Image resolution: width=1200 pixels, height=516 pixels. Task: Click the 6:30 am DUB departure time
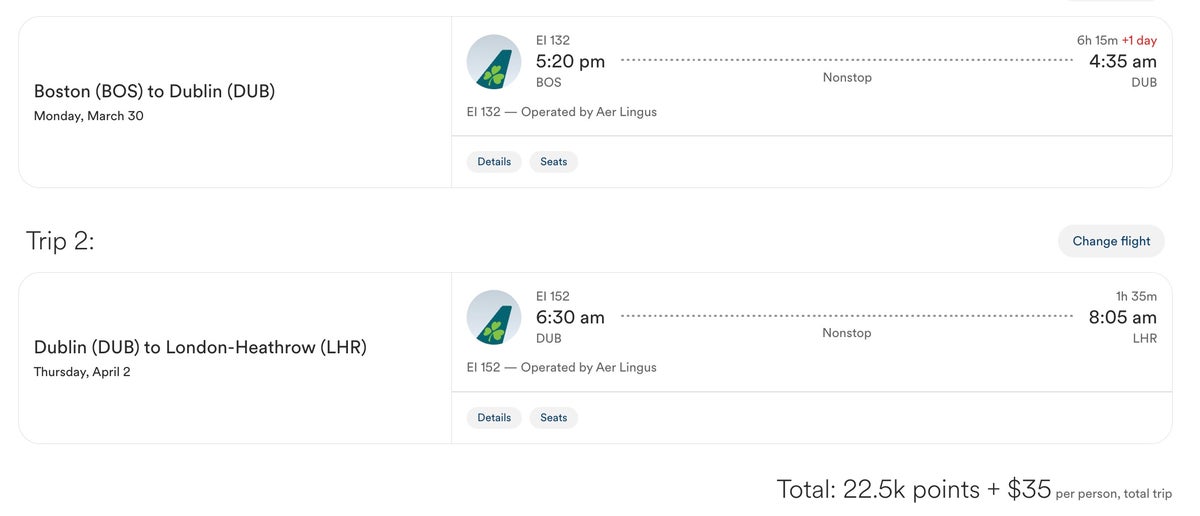pyautogui.click(x=570, y=318)
